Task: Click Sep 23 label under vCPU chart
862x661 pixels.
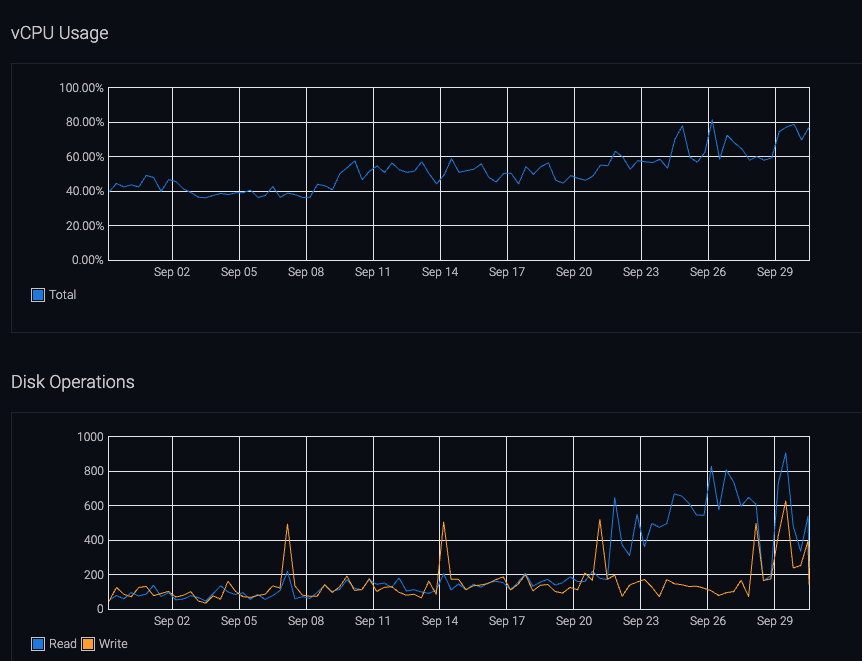Action: pyautogui.click(x=641, y=272)
